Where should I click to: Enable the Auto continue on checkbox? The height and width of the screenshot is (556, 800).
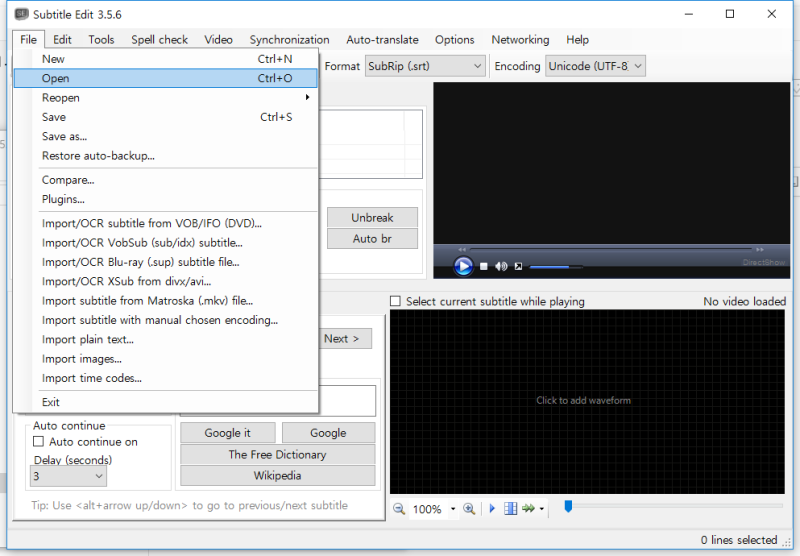[x=38, y=441]
